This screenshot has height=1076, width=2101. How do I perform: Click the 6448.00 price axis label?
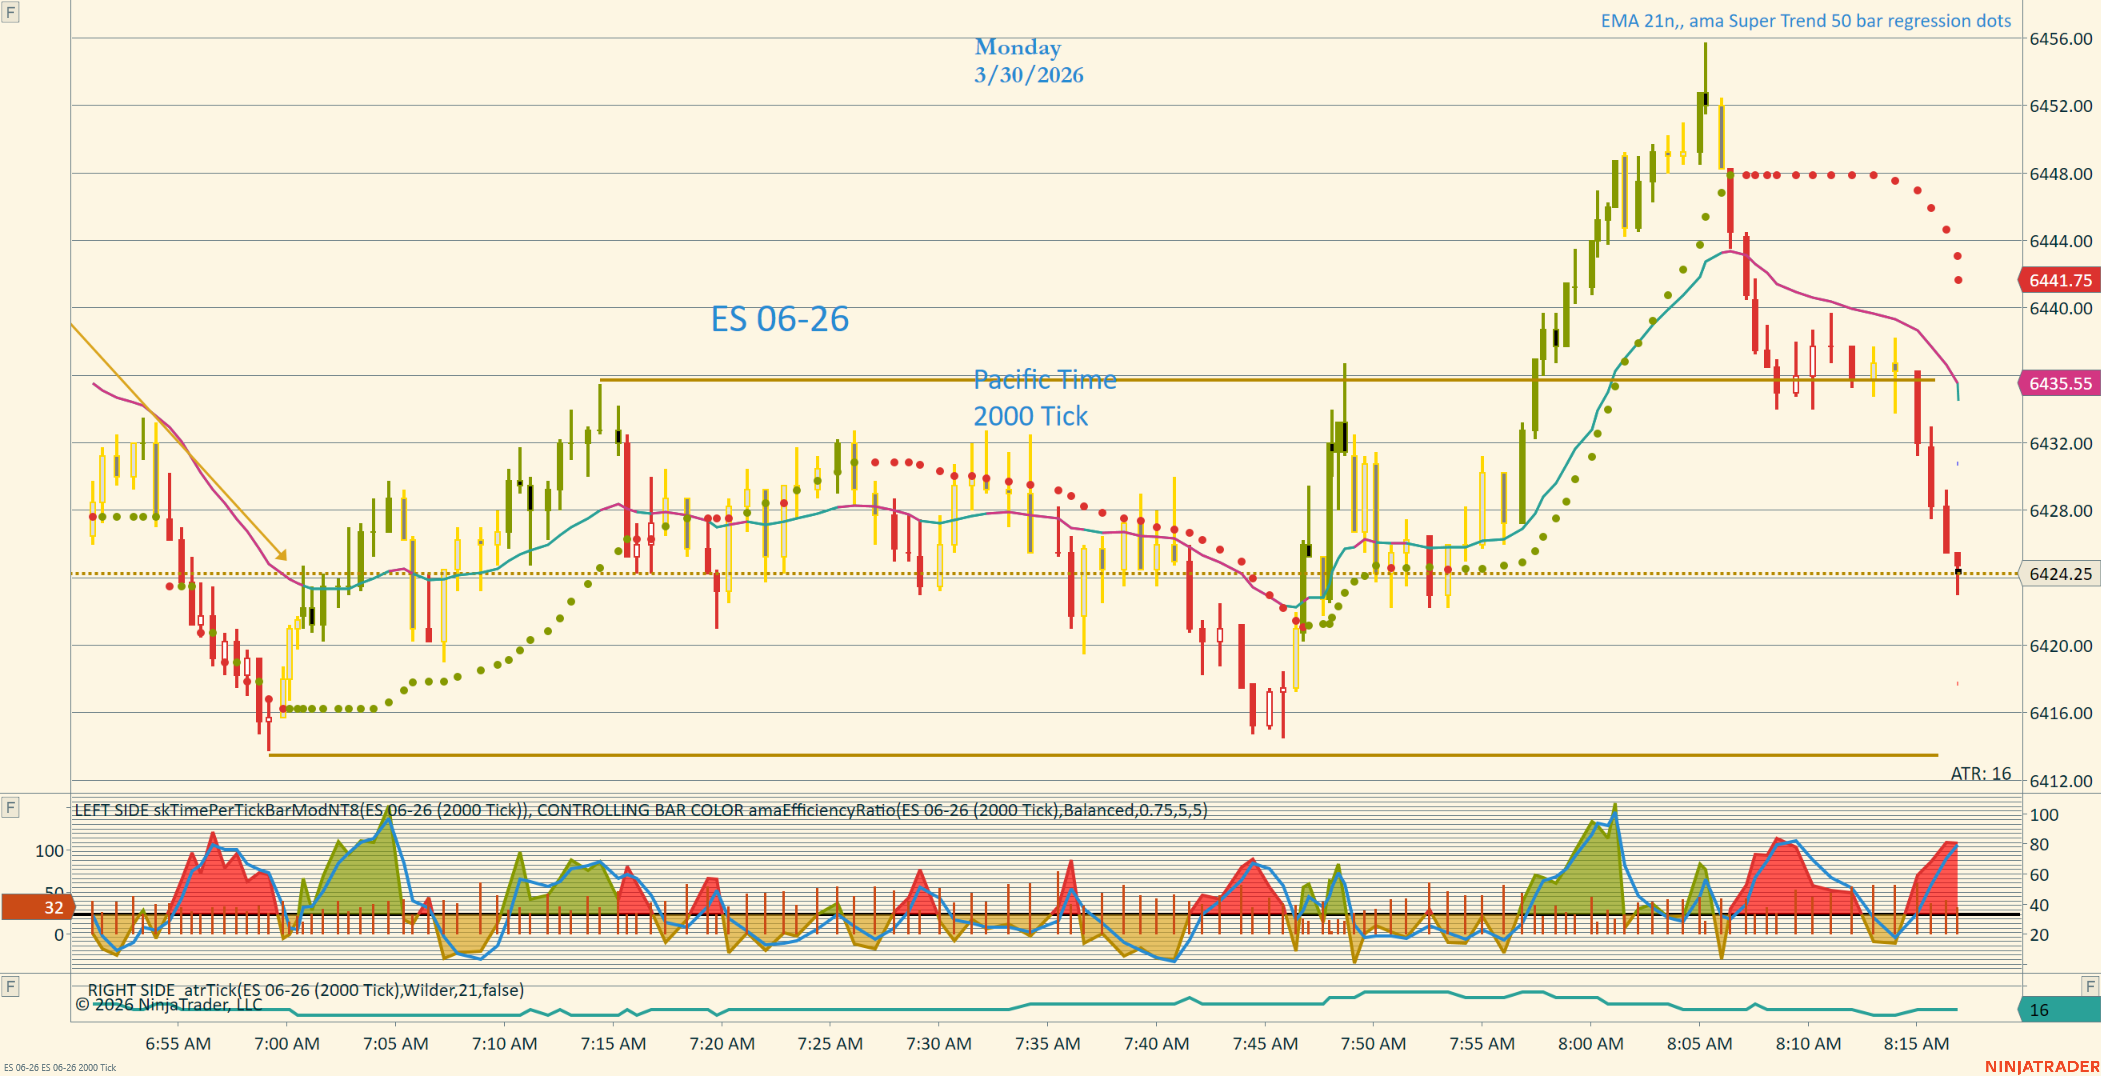[x=2061, y=174]
